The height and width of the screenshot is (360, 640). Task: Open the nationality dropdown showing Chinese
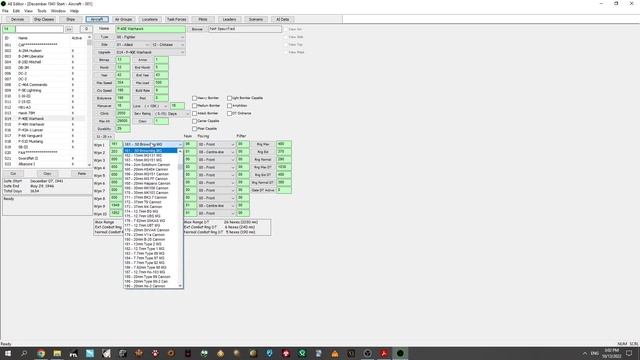click(168, 45)
